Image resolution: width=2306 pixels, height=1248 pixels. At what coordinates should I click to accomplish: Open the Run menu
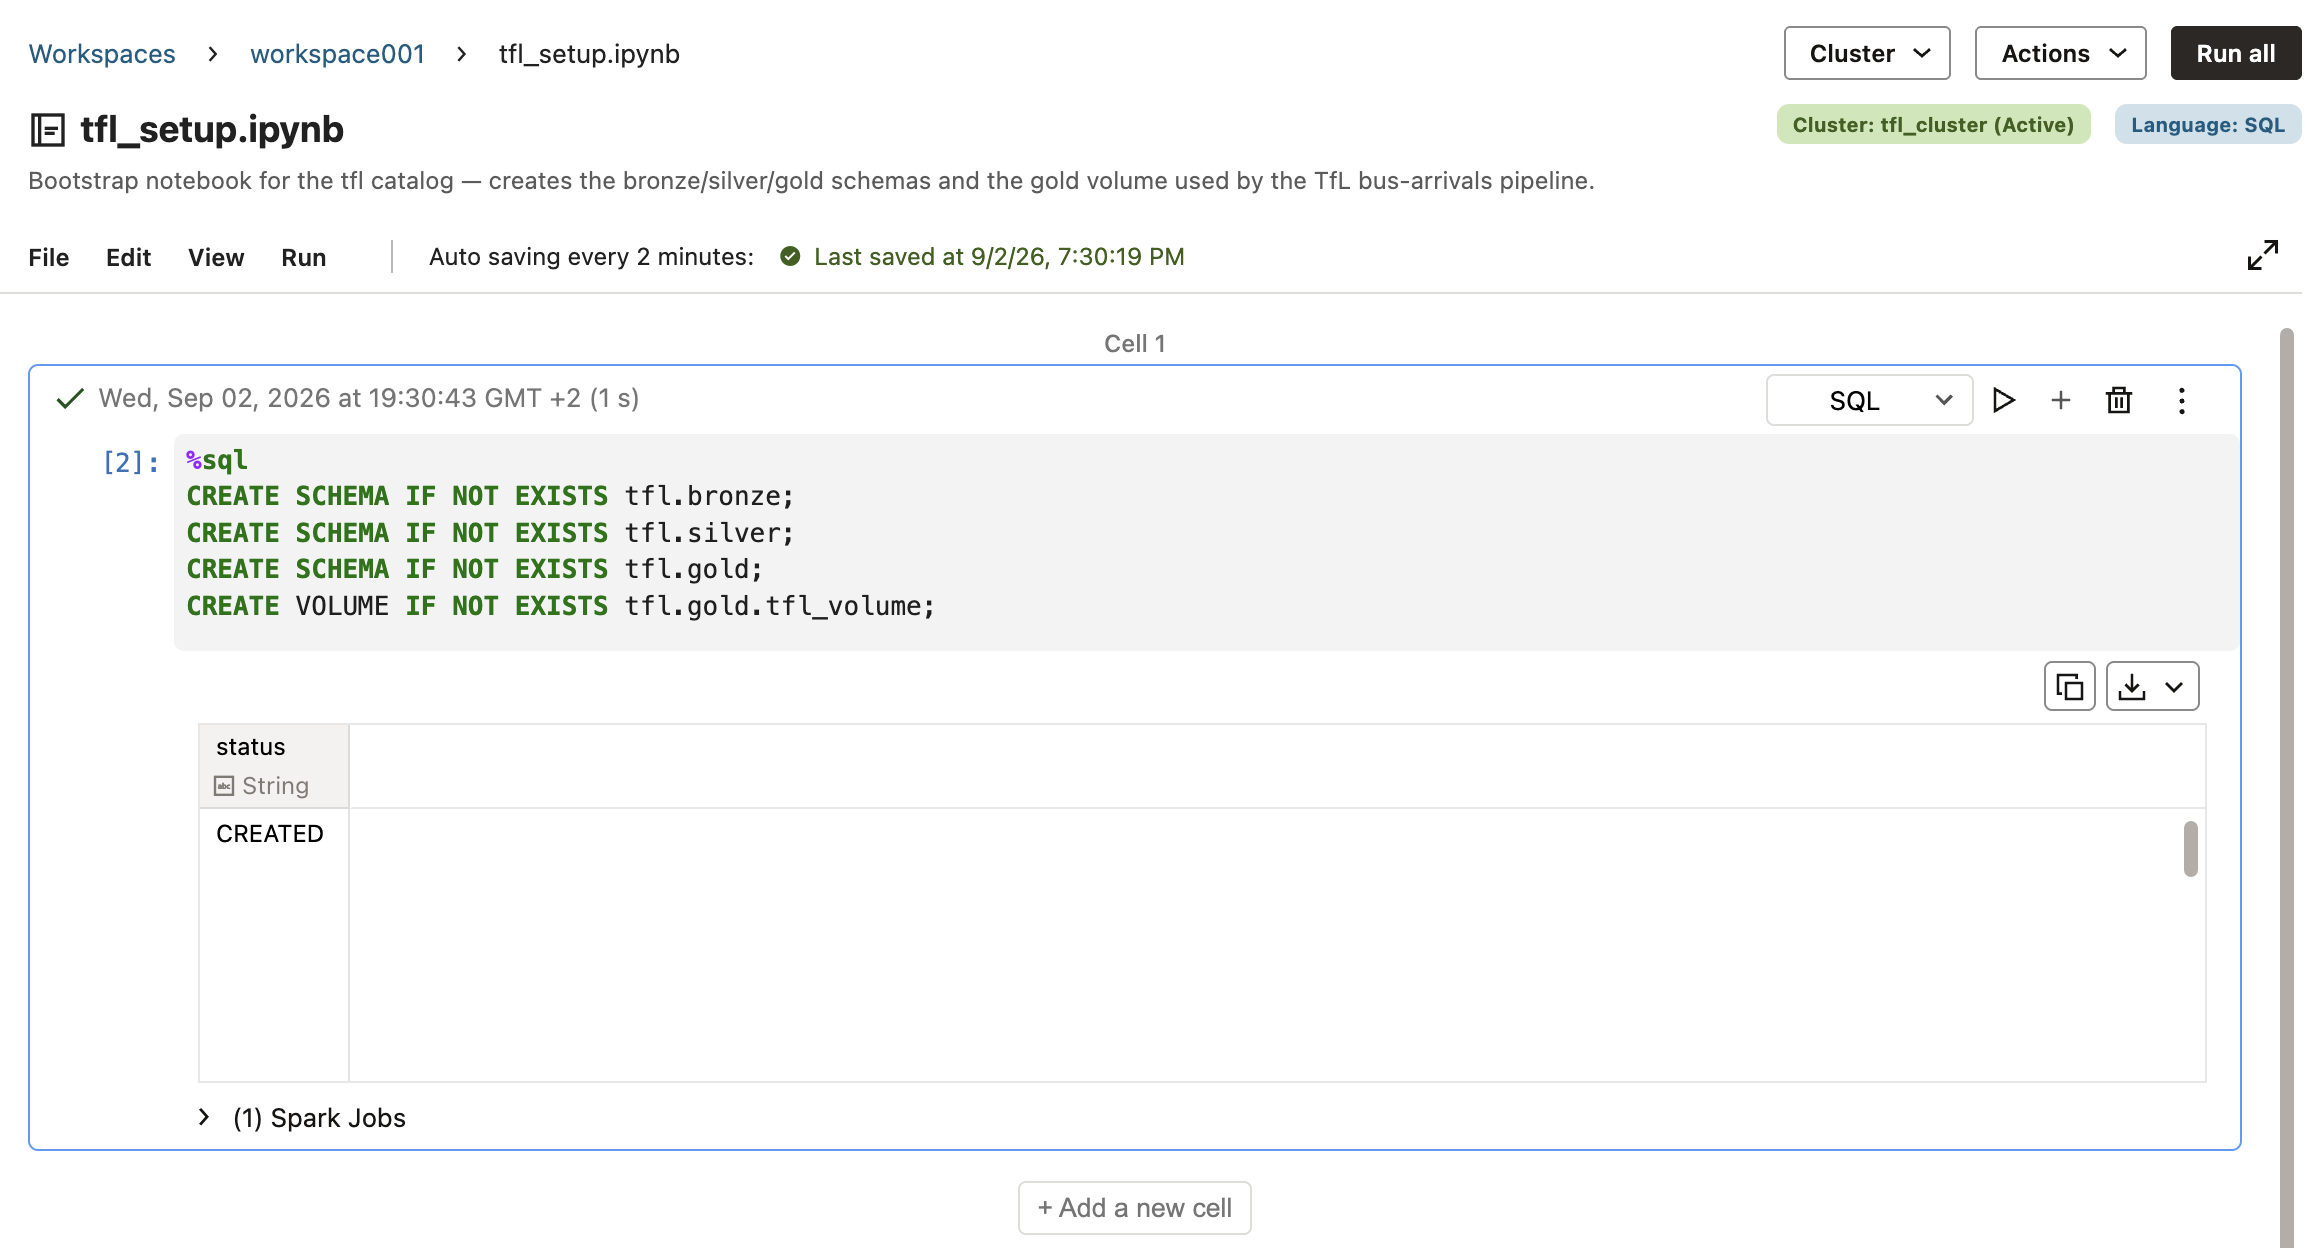pos(303,258)
